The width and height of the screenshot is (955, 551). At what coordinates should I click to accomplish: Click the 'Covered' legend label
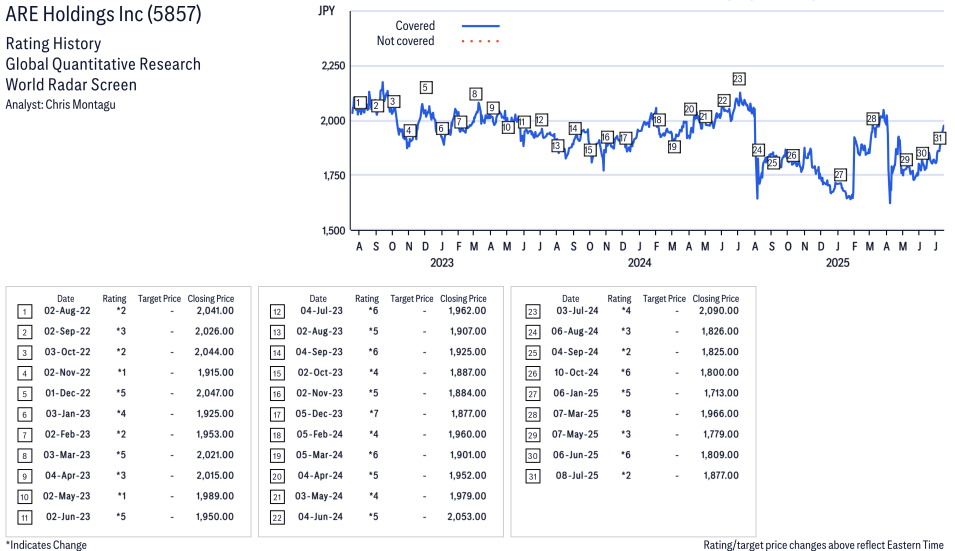415,26
